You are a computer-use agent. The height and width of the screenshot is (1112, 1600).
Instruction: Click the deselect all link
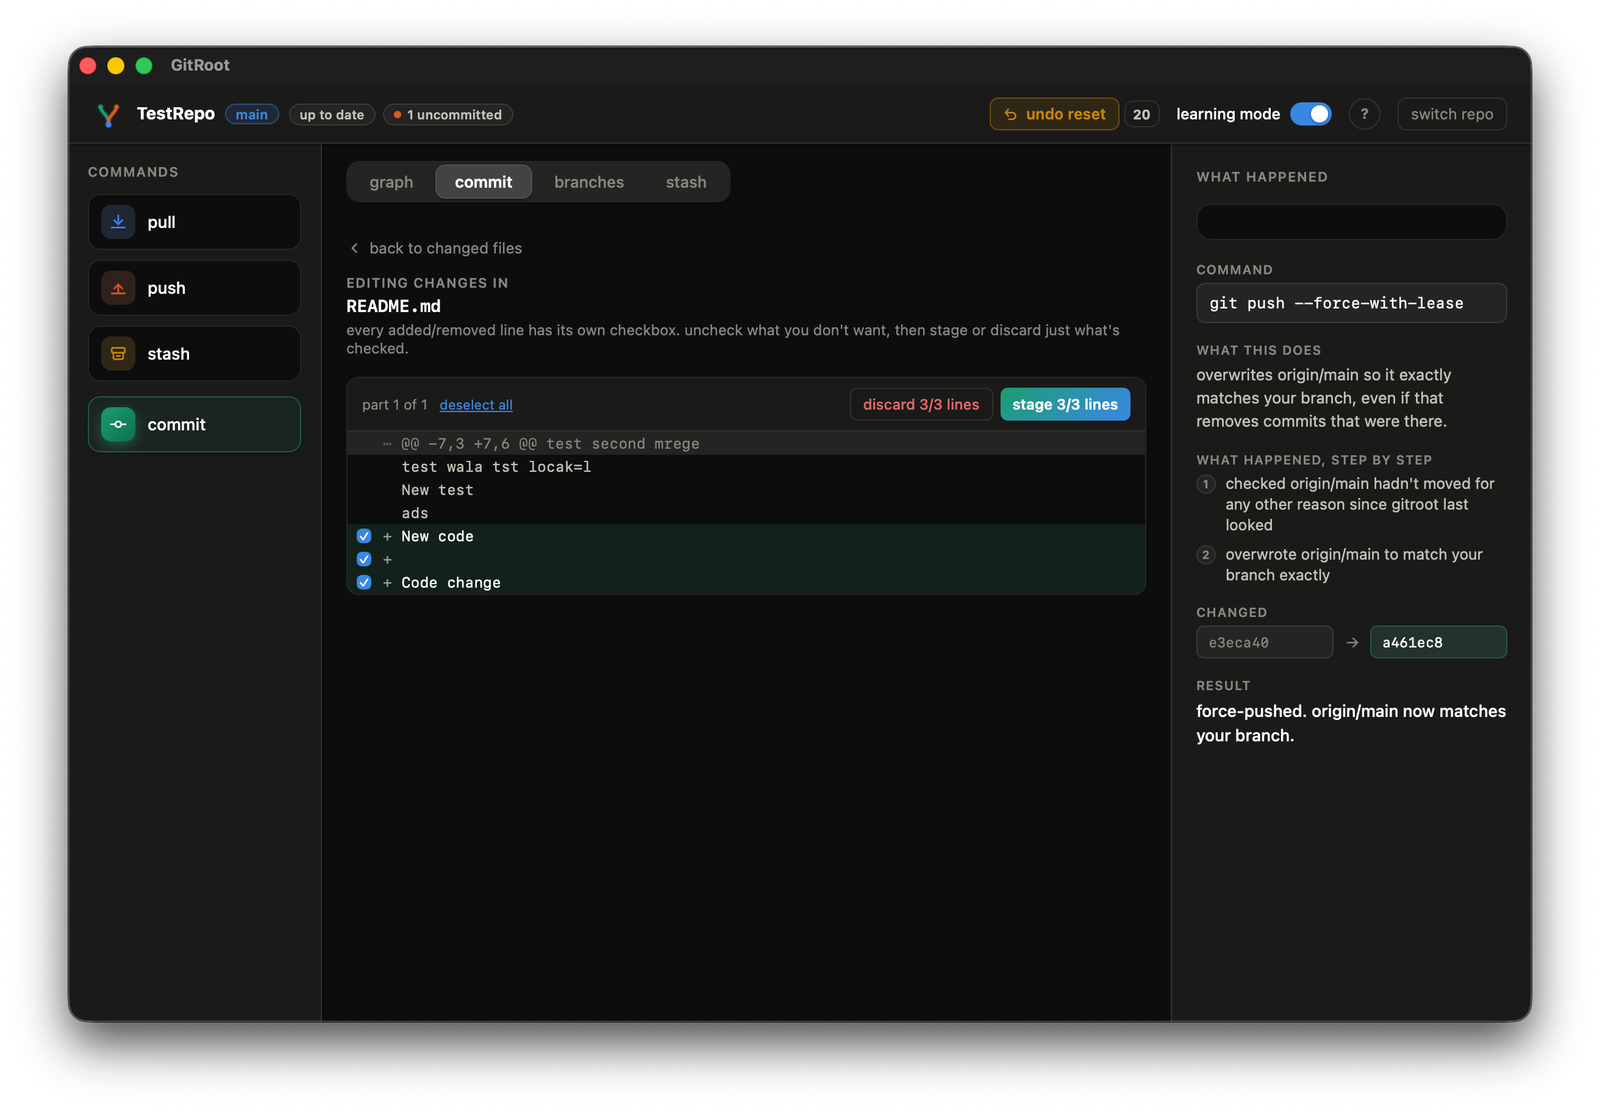[476, 405]
